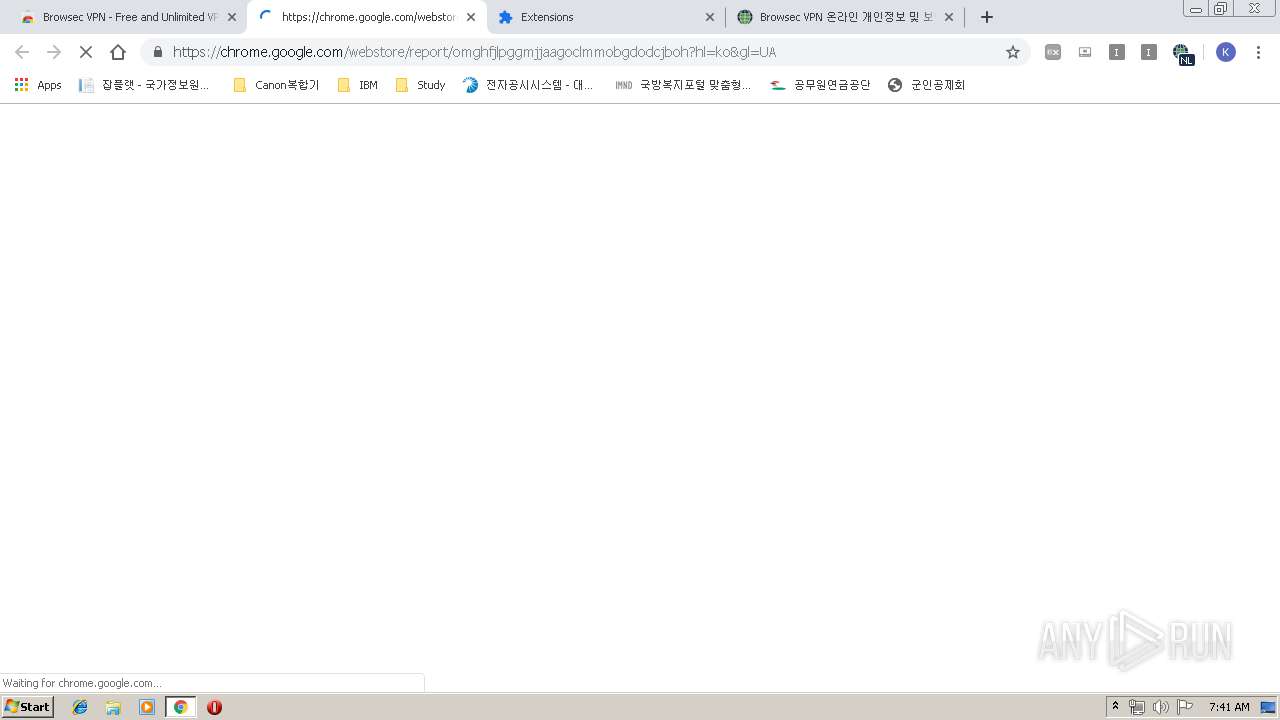
Task: Open the Study bookmark folder
Action: tap(420, 85)
